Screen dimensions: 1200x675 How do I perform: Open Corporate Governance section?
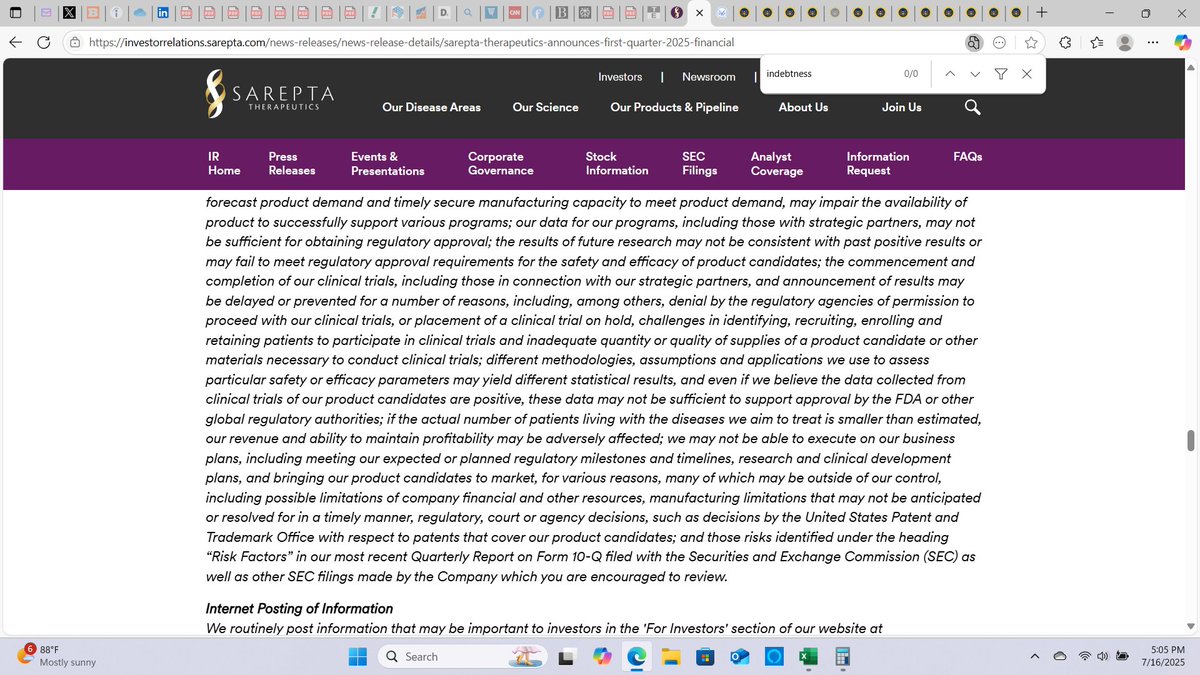tap(500, 164)
